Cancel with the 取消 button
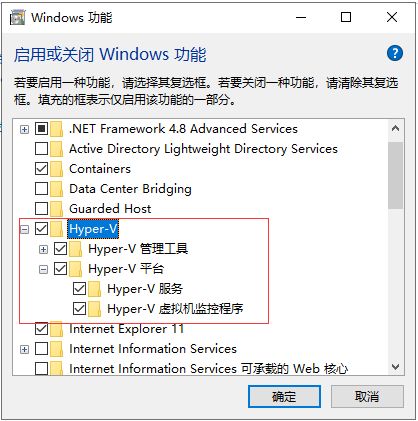This screenshot has width=418, height=421. [367, 396]
